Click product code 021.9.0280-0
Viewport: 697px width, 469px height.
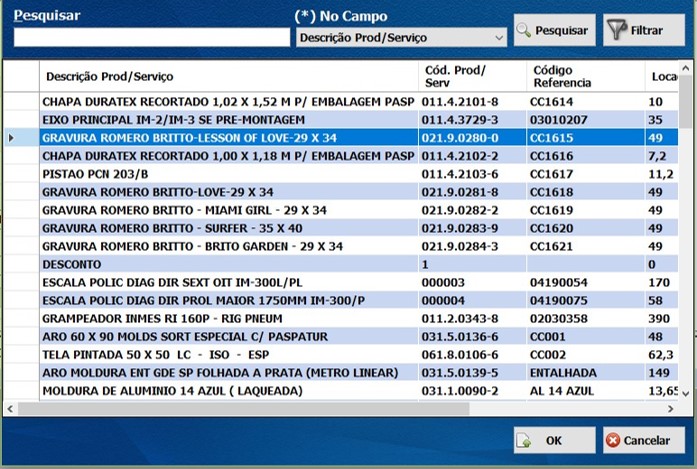tap(460, 138)
